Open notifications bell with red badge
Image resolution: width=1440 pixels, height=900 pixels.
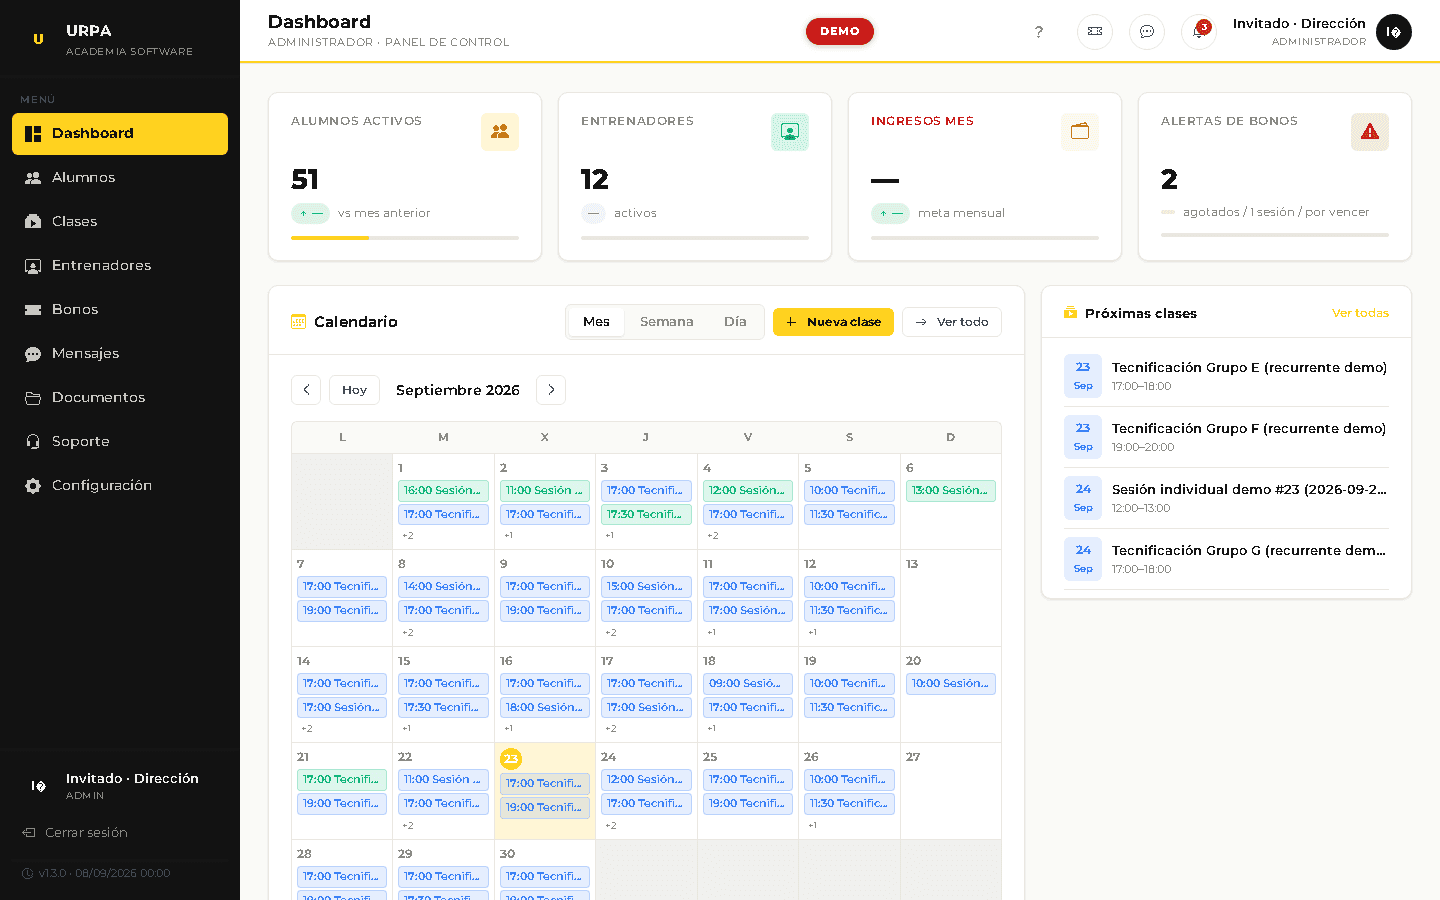click(x=1198, y=32)
